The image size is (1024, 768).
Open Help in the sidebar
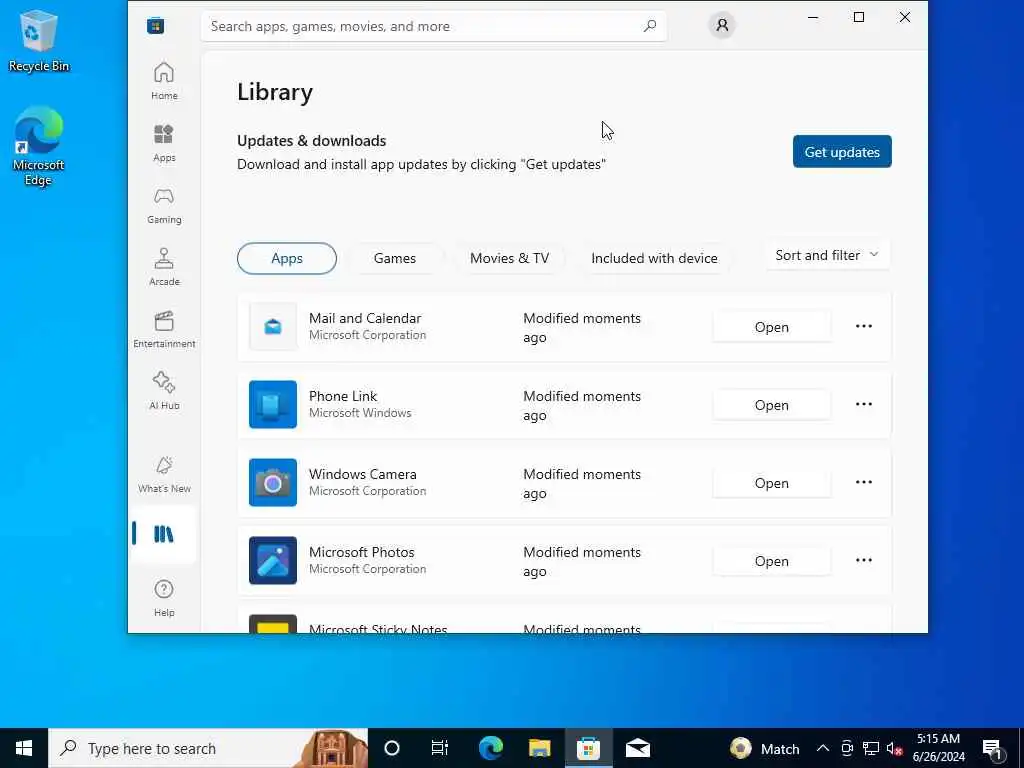164,598
